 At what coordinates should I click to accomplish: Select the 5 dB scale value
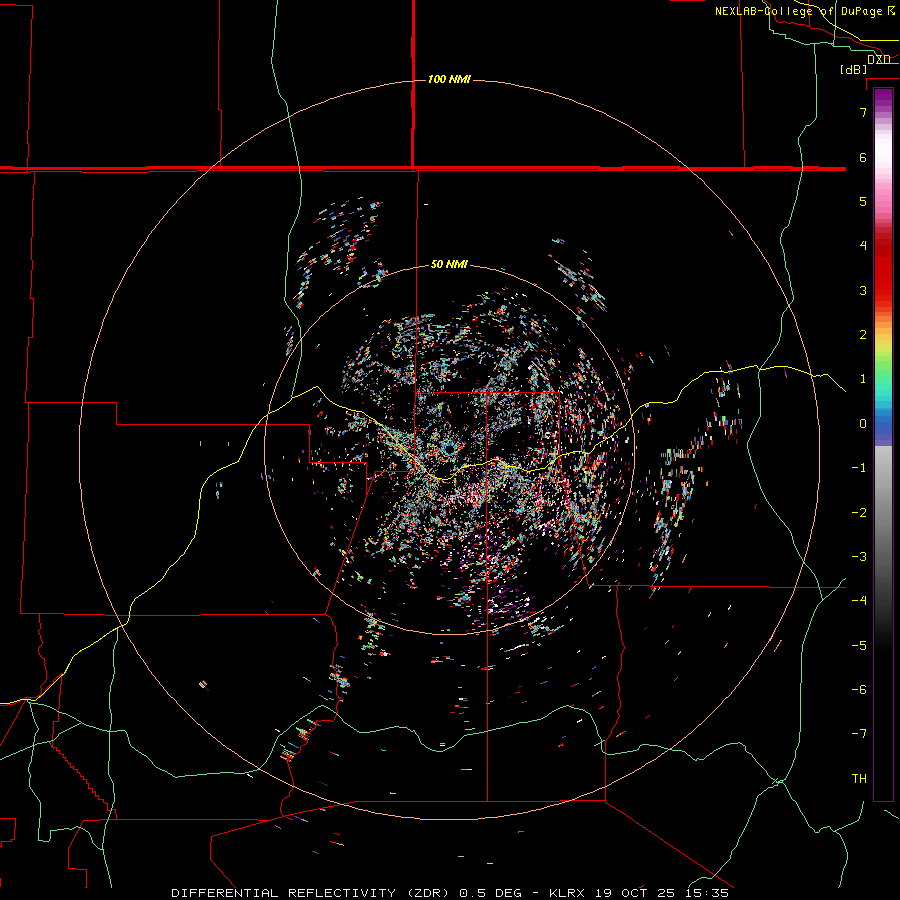tap(863, 201)
